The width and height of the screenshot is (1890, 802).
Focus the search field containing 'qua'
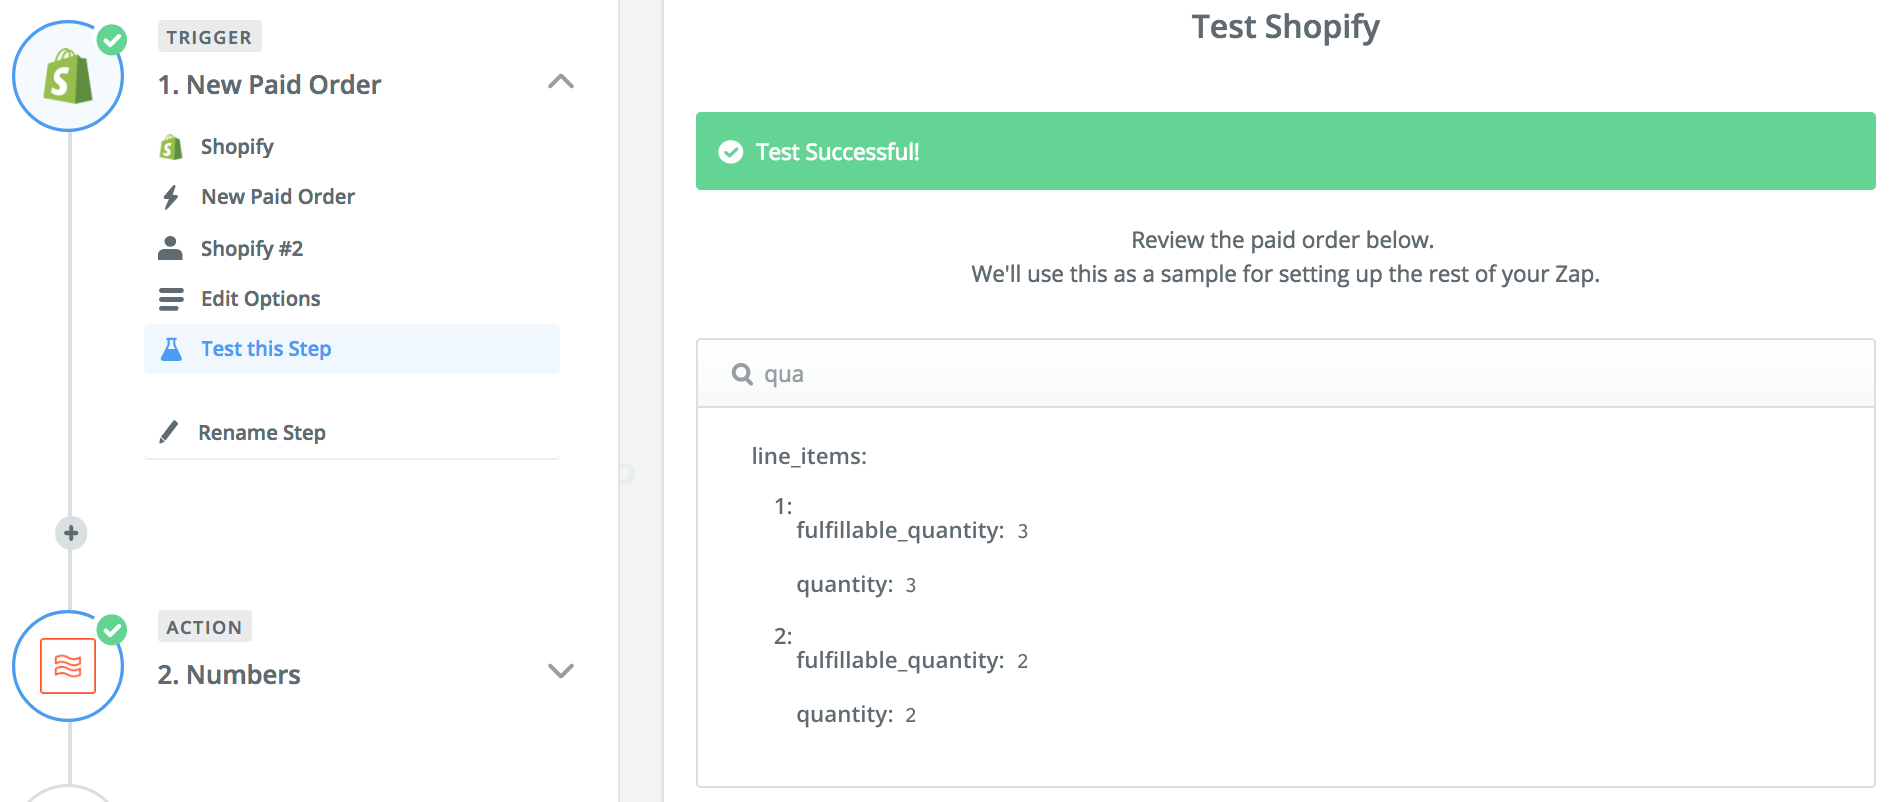pyautogui.click(x=1286, y=374)
